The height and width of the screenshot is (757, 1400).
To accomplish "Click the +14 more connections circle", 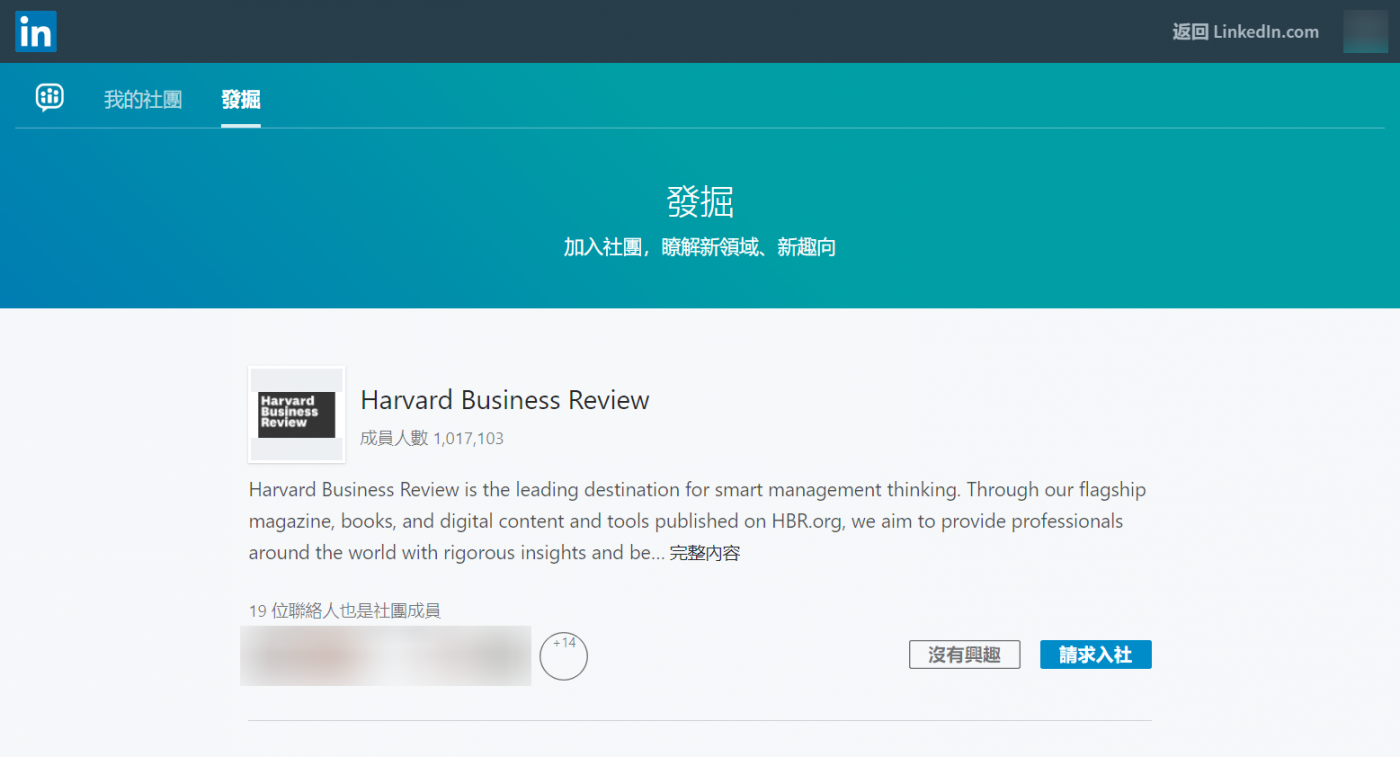I will 564,656.
